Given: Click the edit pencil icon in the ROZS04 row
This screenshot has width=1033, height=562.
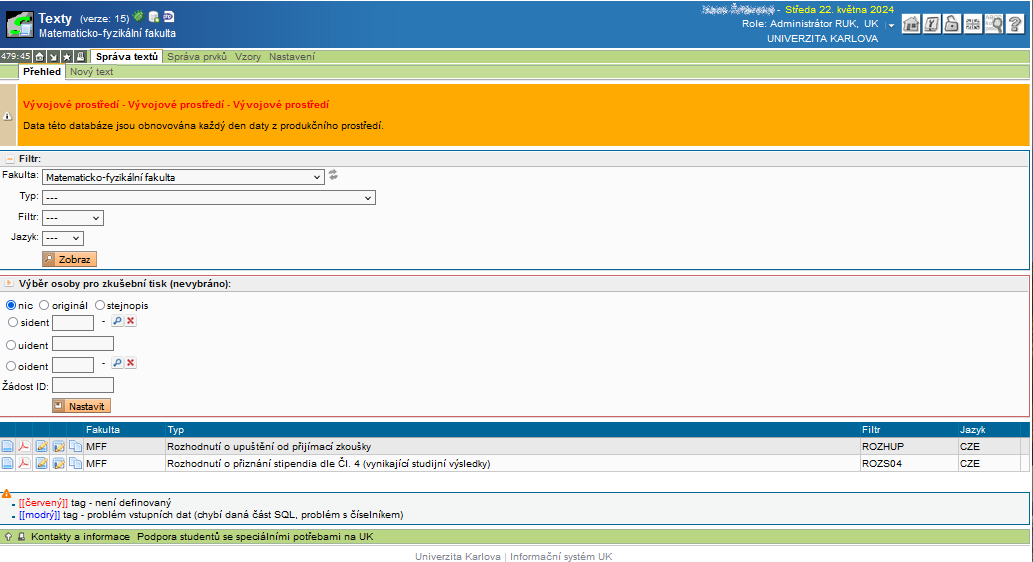Looking at the screenshot, I should pyautogui.click(x=42, y=464).
